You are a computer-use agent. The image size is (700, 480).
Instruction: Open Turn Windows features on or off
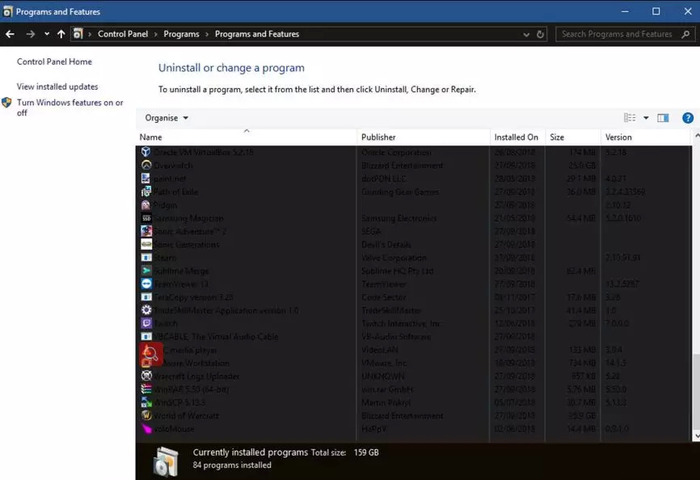click(70, 108)
